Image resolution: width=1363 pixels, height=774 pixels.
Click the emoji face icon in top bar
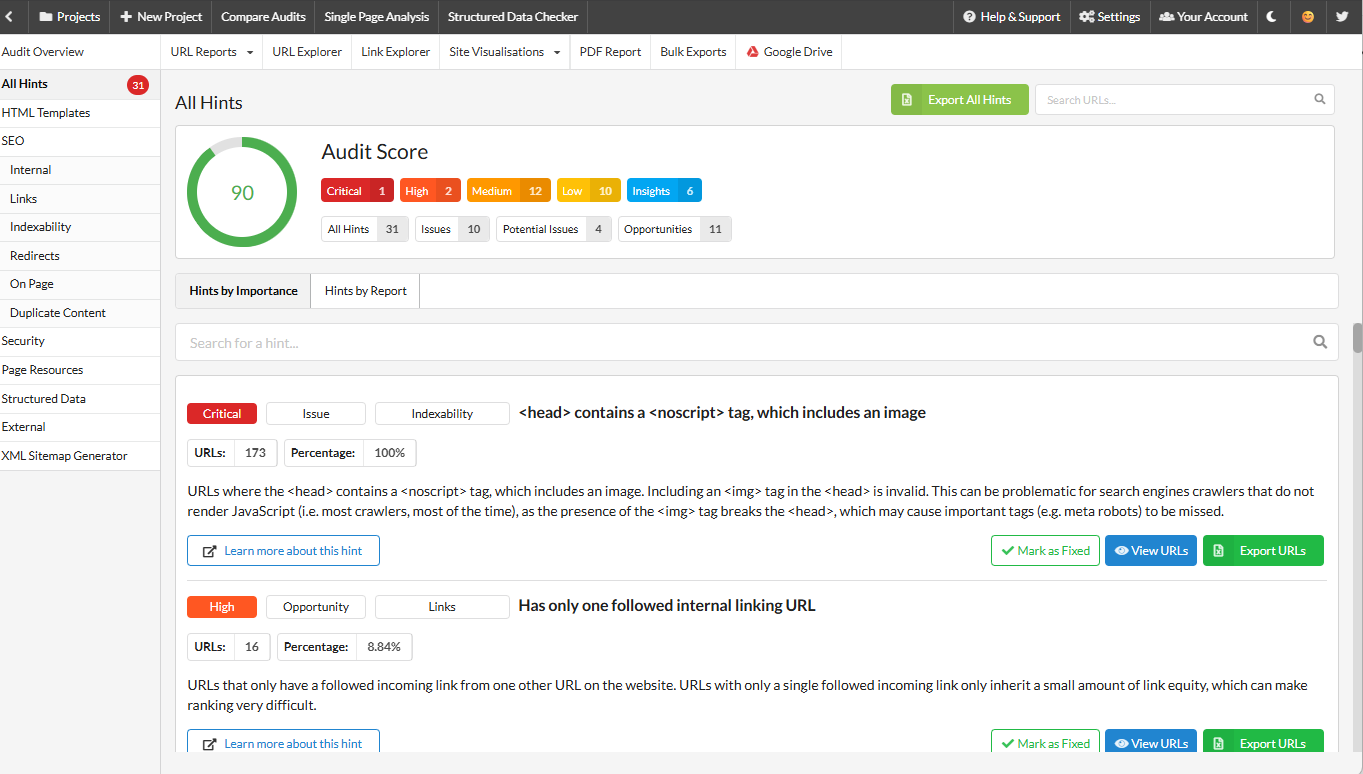pos(1307,17)
